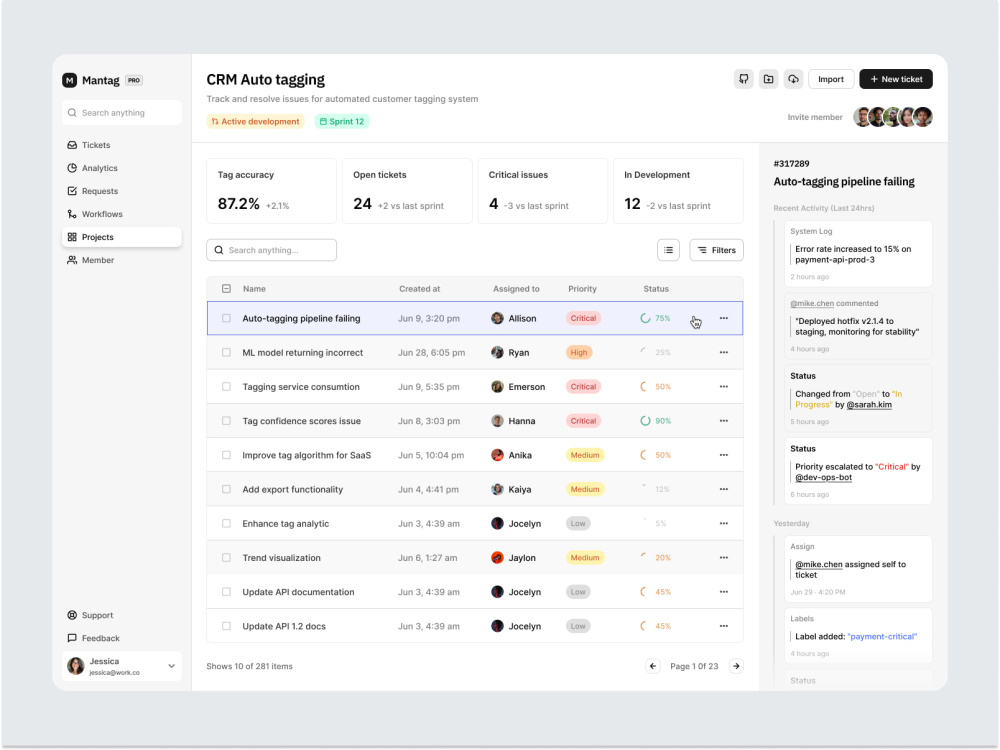
Task: Open more options for Tagging service consumtion
Action: [x=724, y=386]
